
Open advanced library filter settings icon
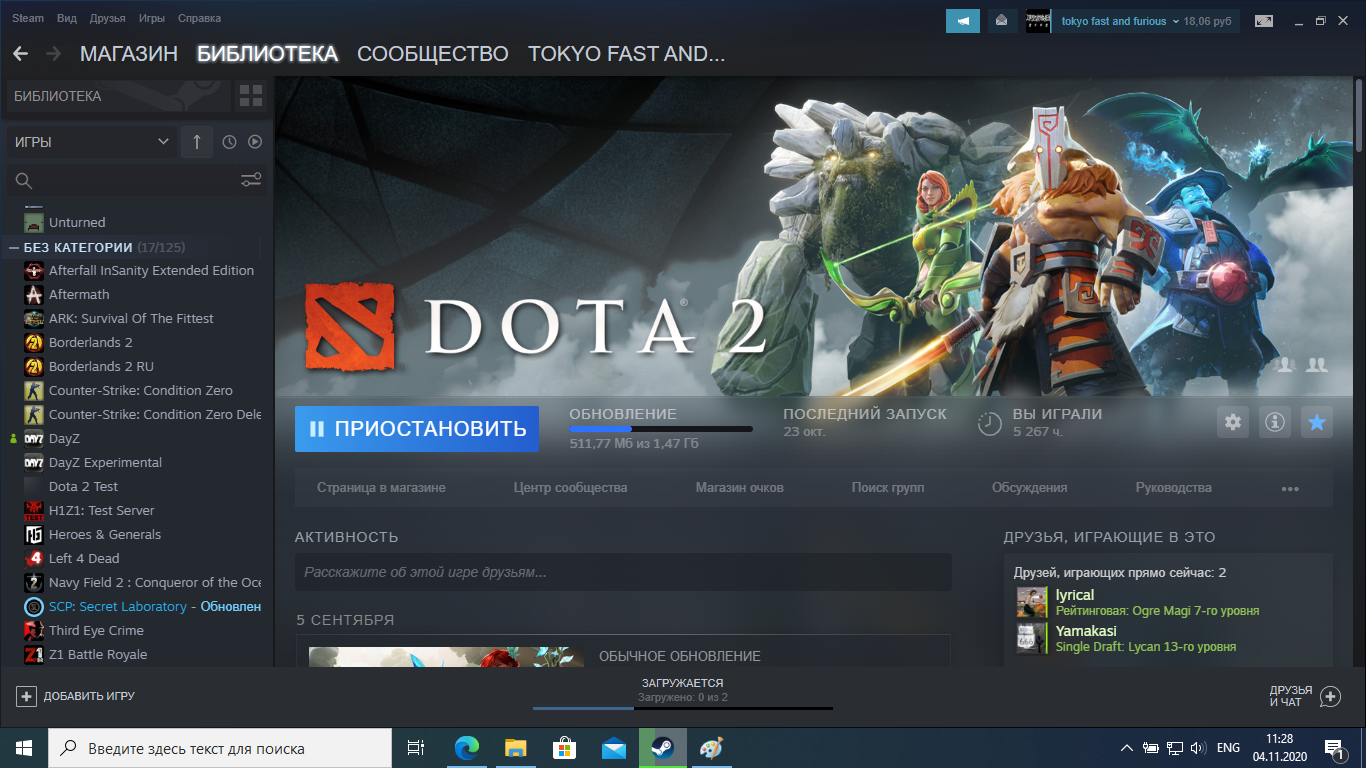[x=251, y=180]
